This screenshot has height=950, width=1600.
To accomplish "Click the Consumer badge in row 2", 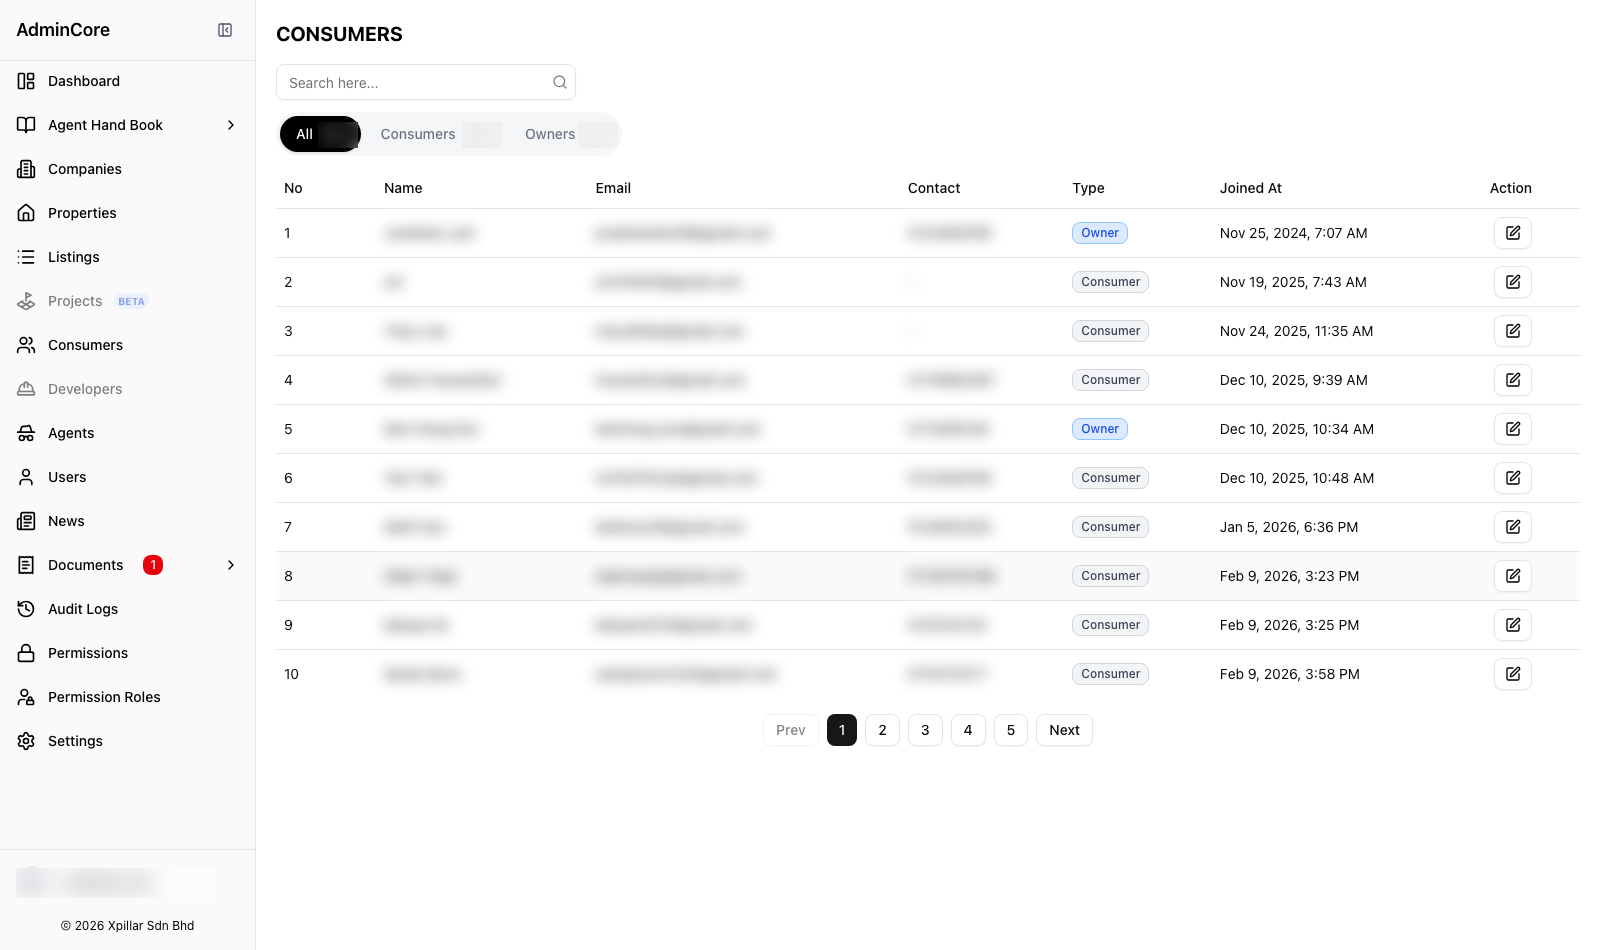I will (x=1110, y=282).
